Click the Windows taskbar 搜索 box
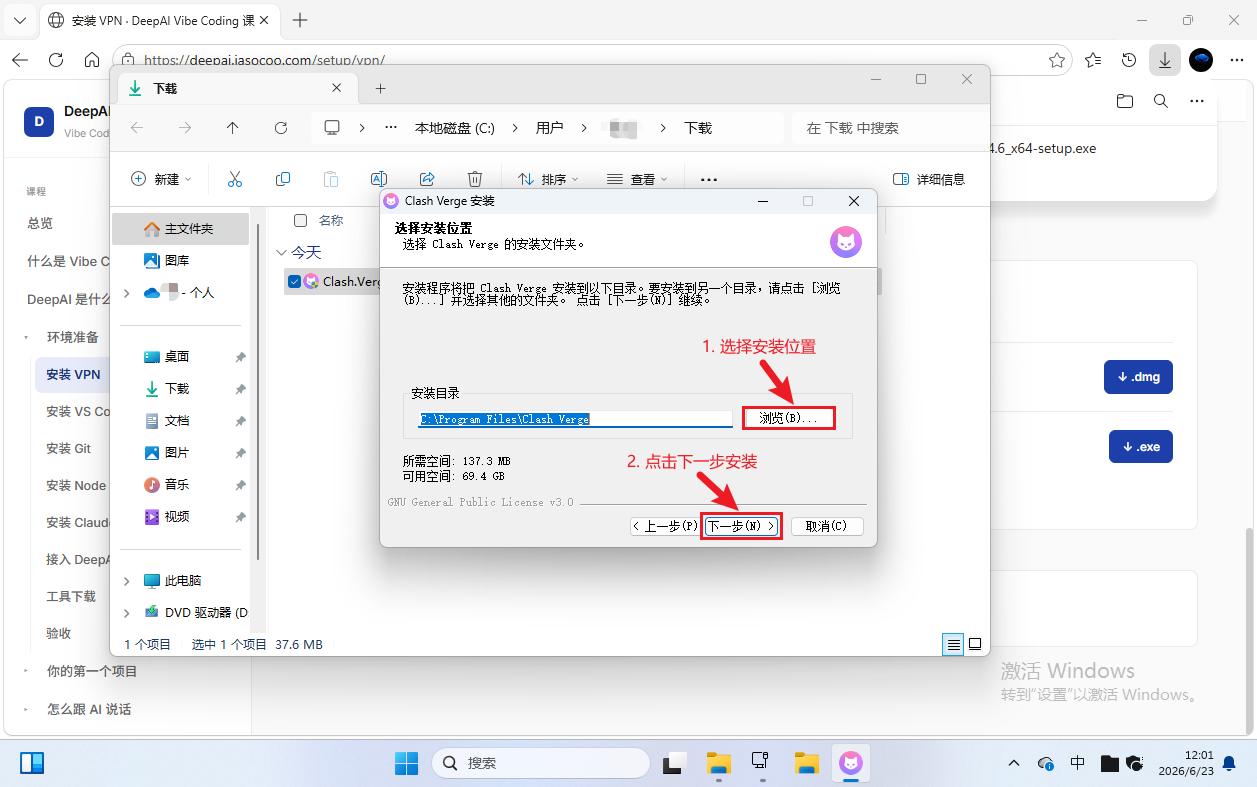The image size is (1257, 787). pyautogui.click(x=541, y=763)
